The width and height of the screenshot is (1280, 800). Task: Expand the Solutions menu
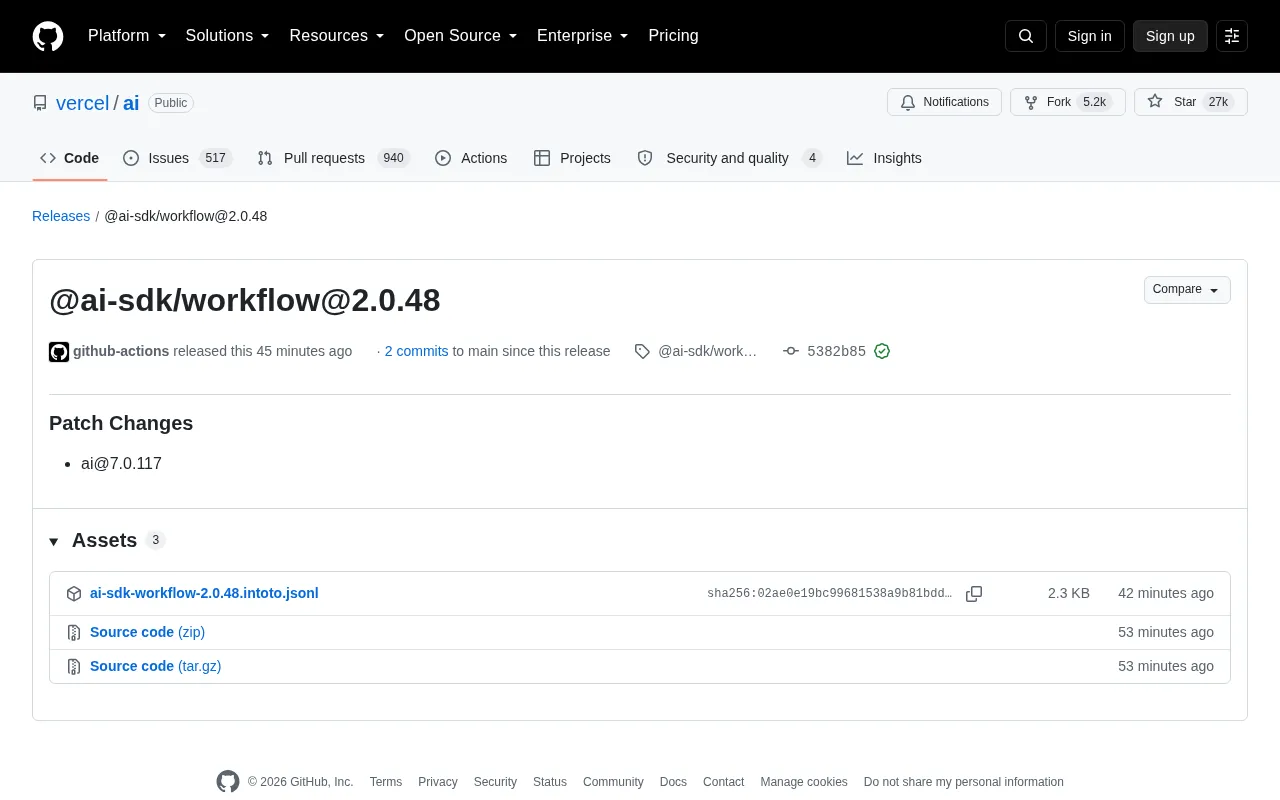pos(228,36)
